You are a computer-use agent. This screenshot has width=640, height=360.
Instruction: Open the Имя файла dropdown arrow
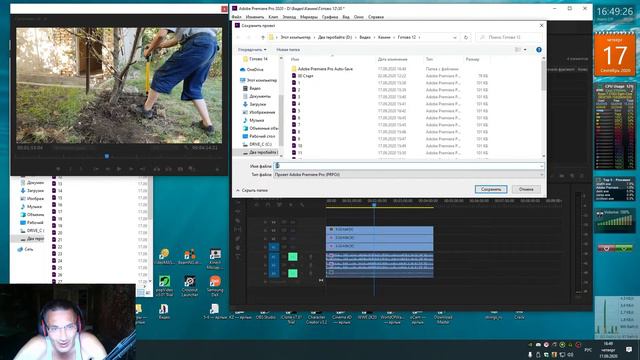[x=541, y=166]
